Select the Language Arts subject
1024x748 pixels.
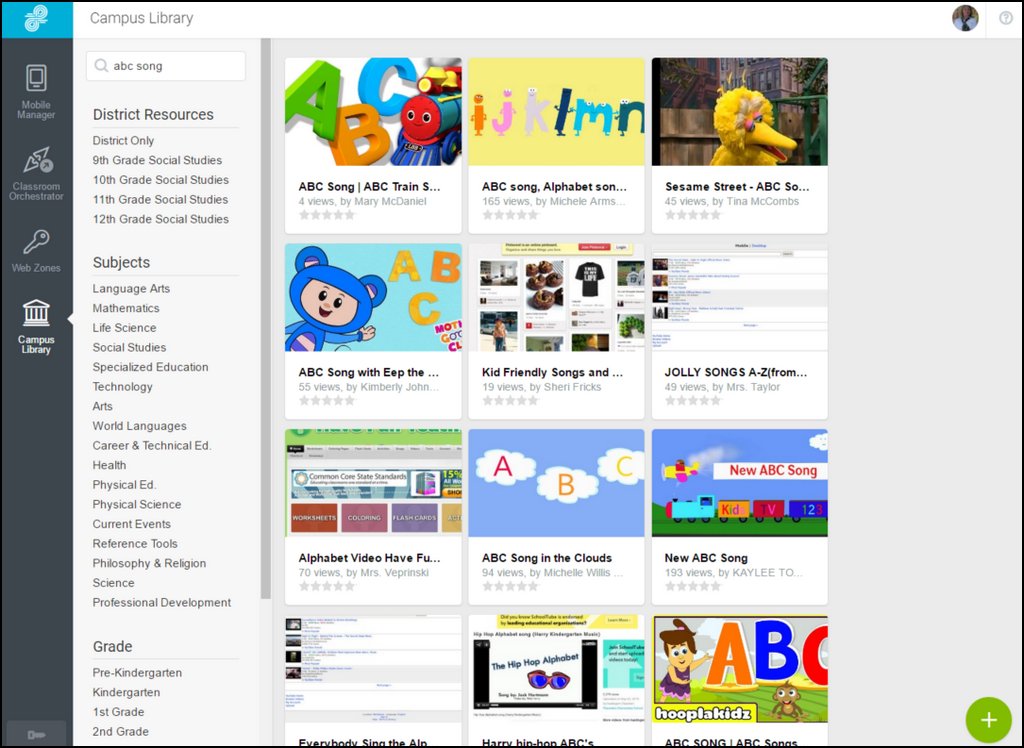click(x=131, y=288)
